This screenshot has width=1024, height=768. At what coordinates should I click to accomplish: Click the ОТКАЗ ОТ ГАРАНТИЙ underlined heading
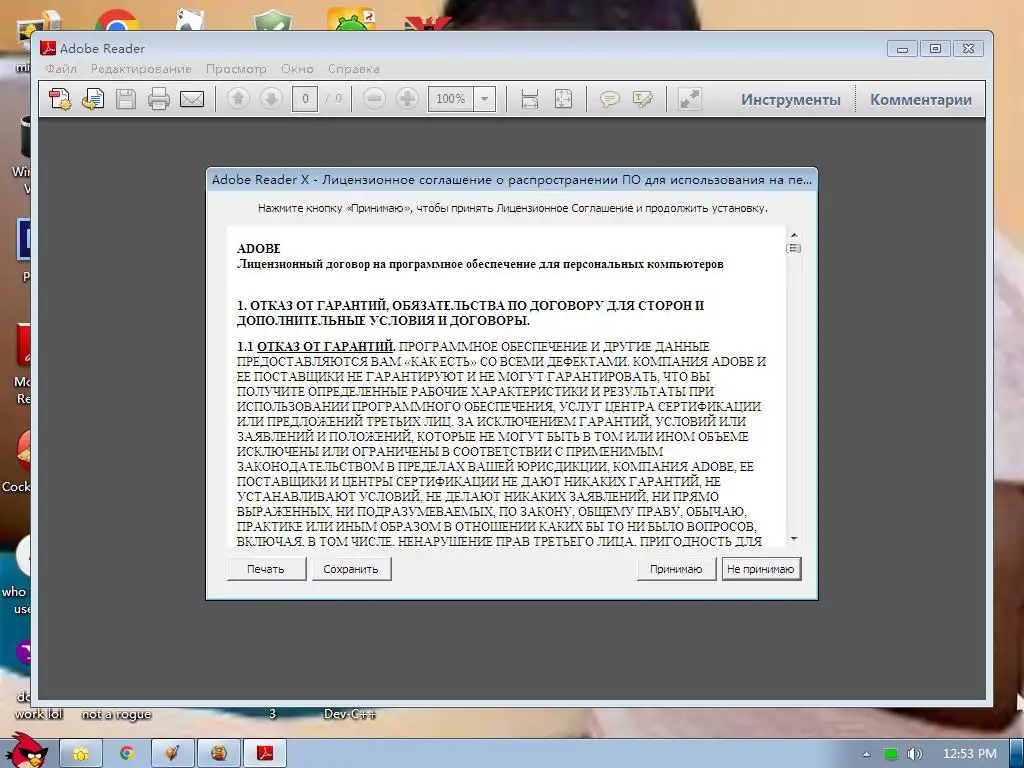click(x=326, y=347)
